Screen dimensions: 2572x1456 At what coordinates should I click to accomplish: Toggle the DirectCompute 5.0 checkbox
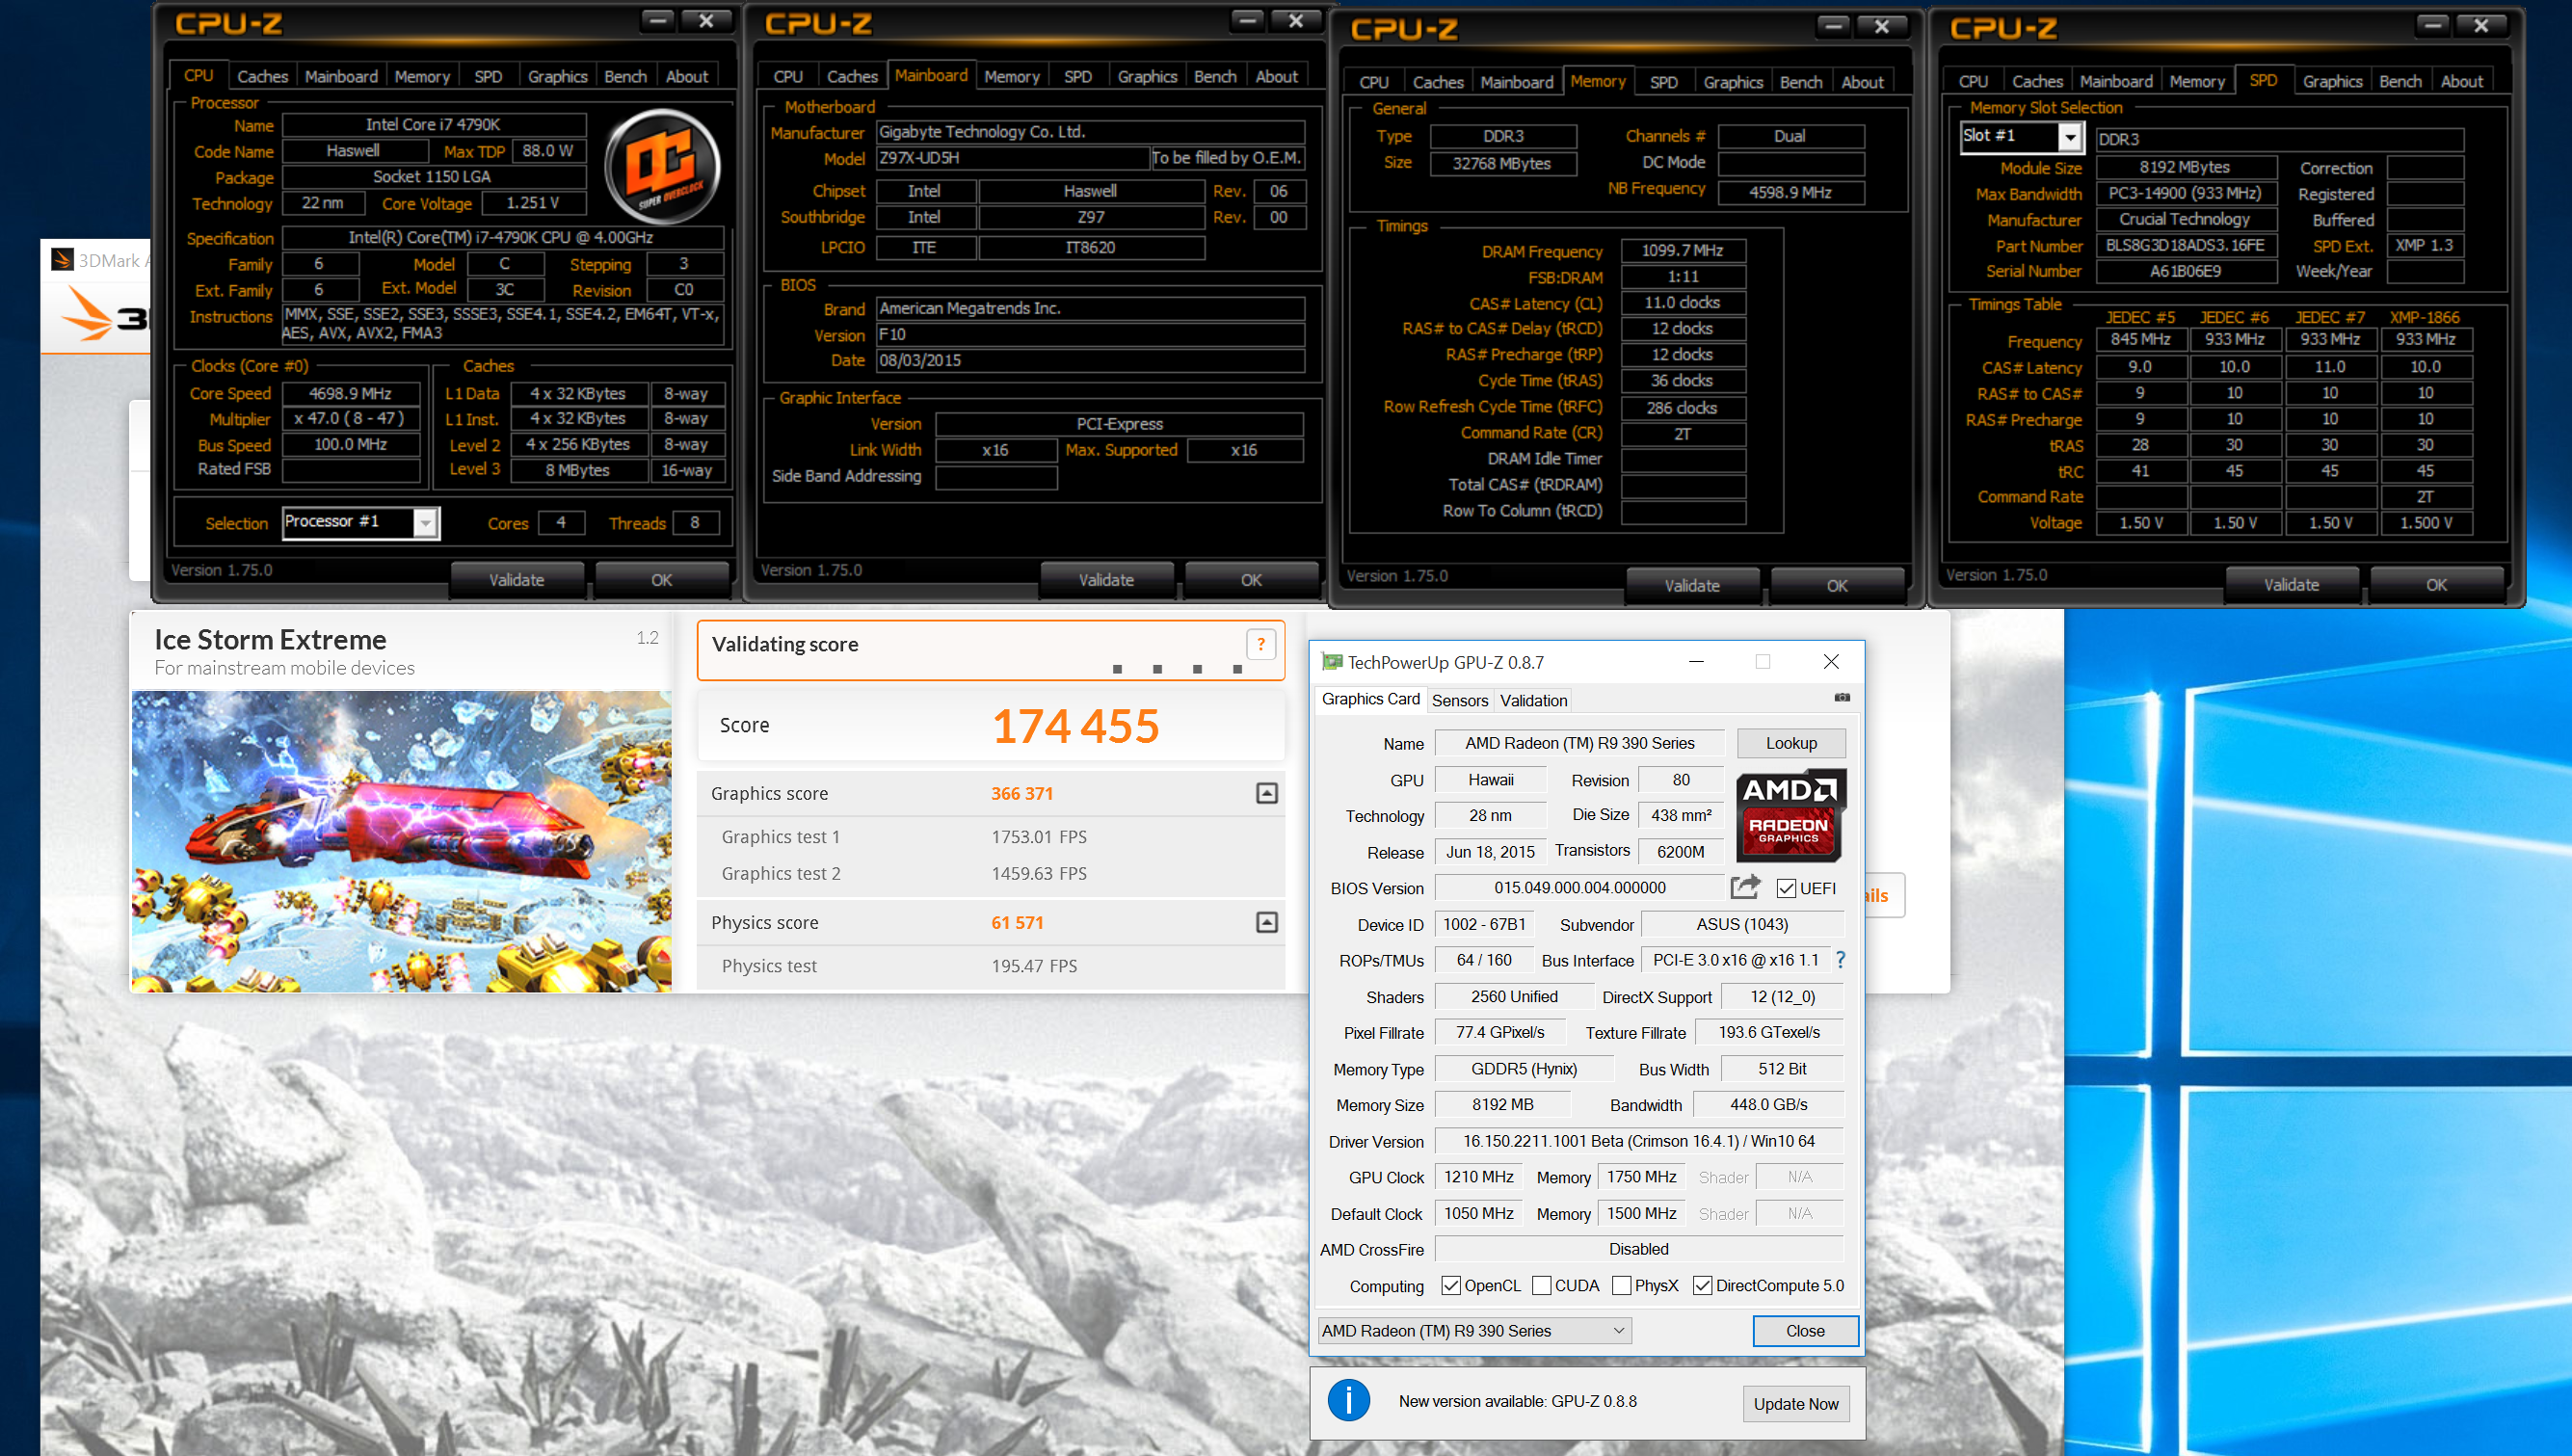tap(1702, 1286)
